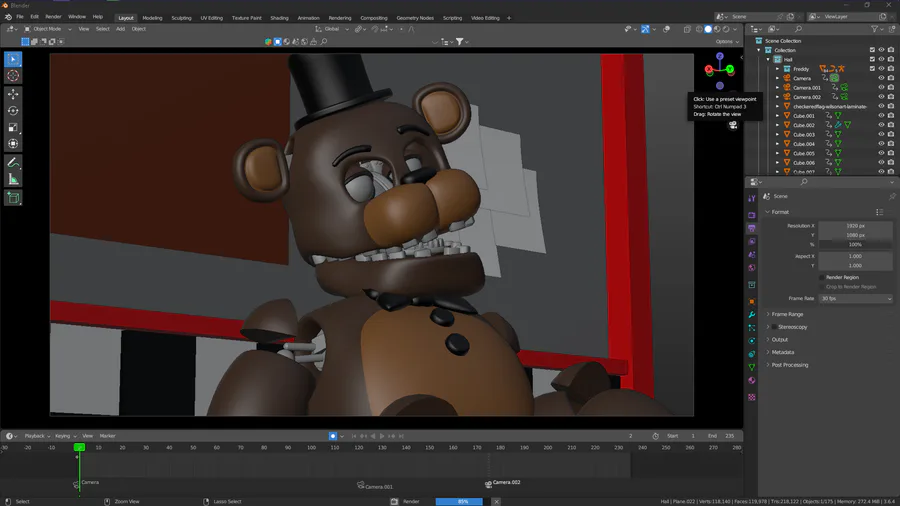Hide Camera.001 in viewport

tap(882, 88)
